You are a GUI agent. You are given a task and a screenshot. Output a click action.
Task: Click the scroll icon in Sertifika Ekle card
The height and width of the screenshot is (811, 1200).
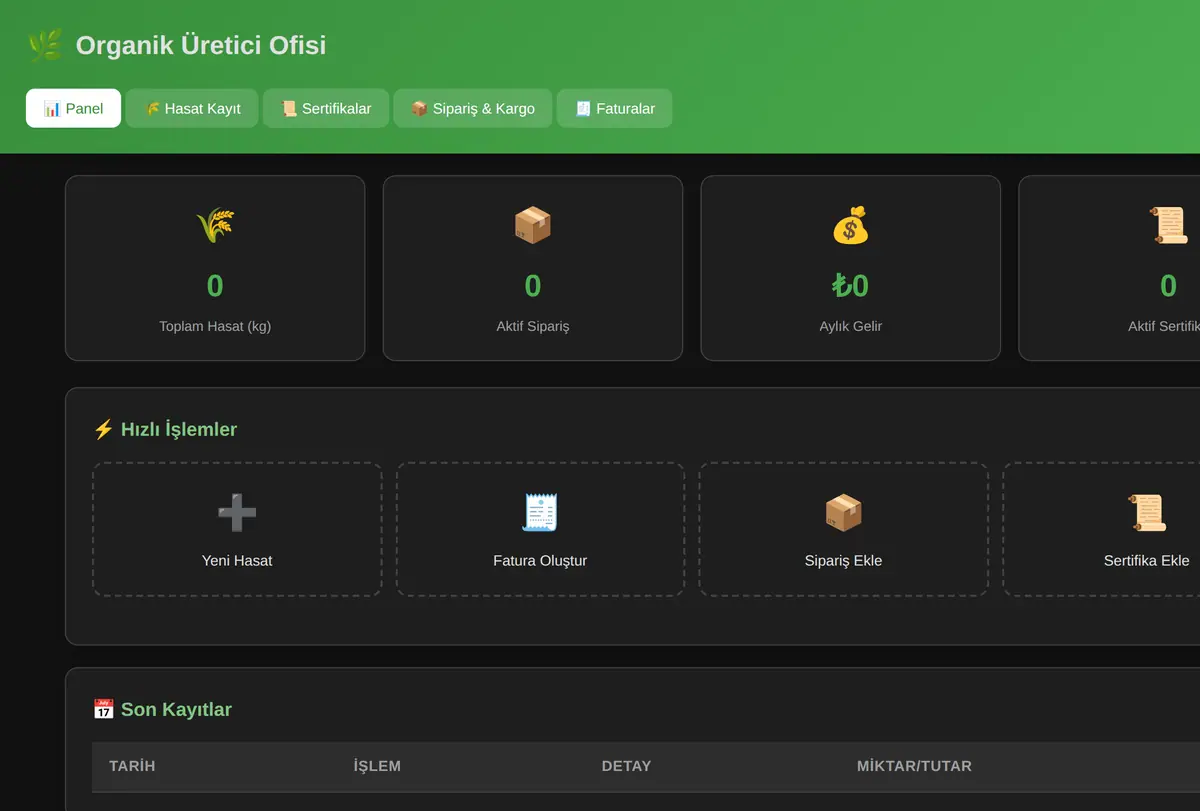(1146, 513)
